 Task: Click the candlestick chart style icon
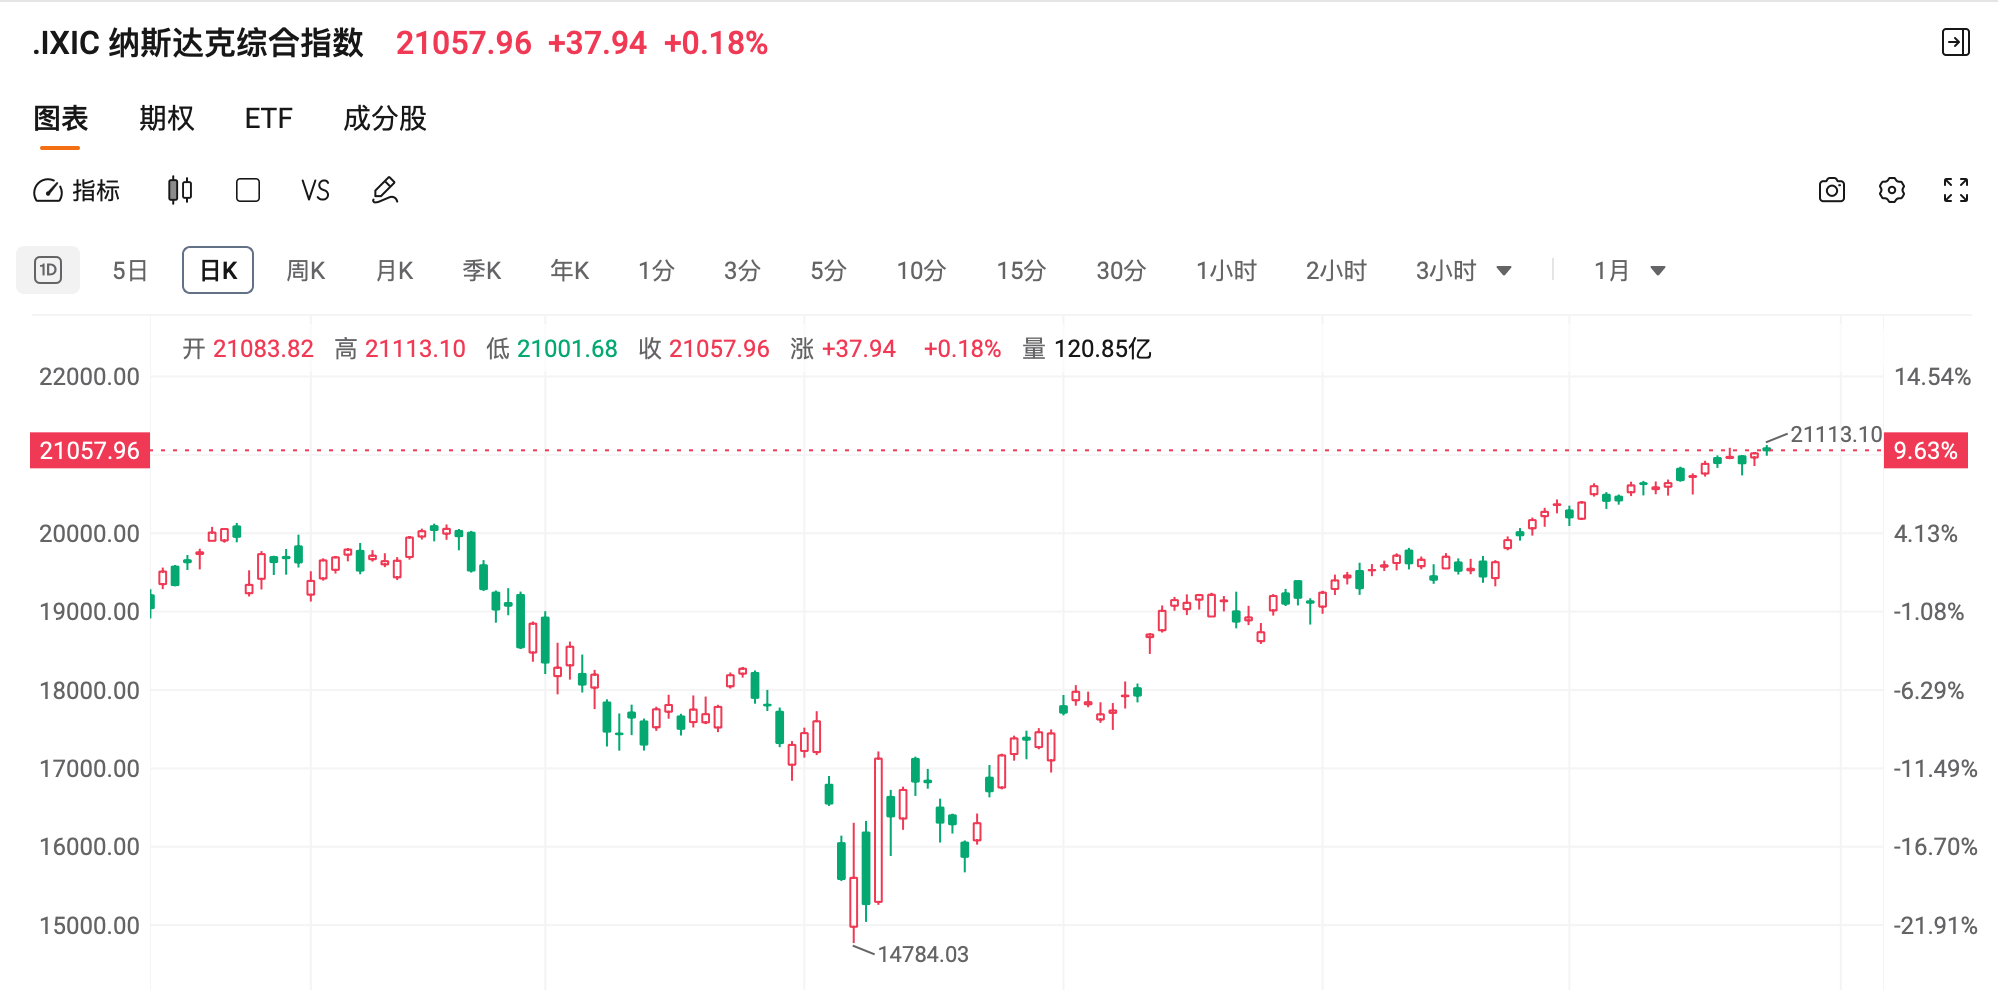(179, 190)
